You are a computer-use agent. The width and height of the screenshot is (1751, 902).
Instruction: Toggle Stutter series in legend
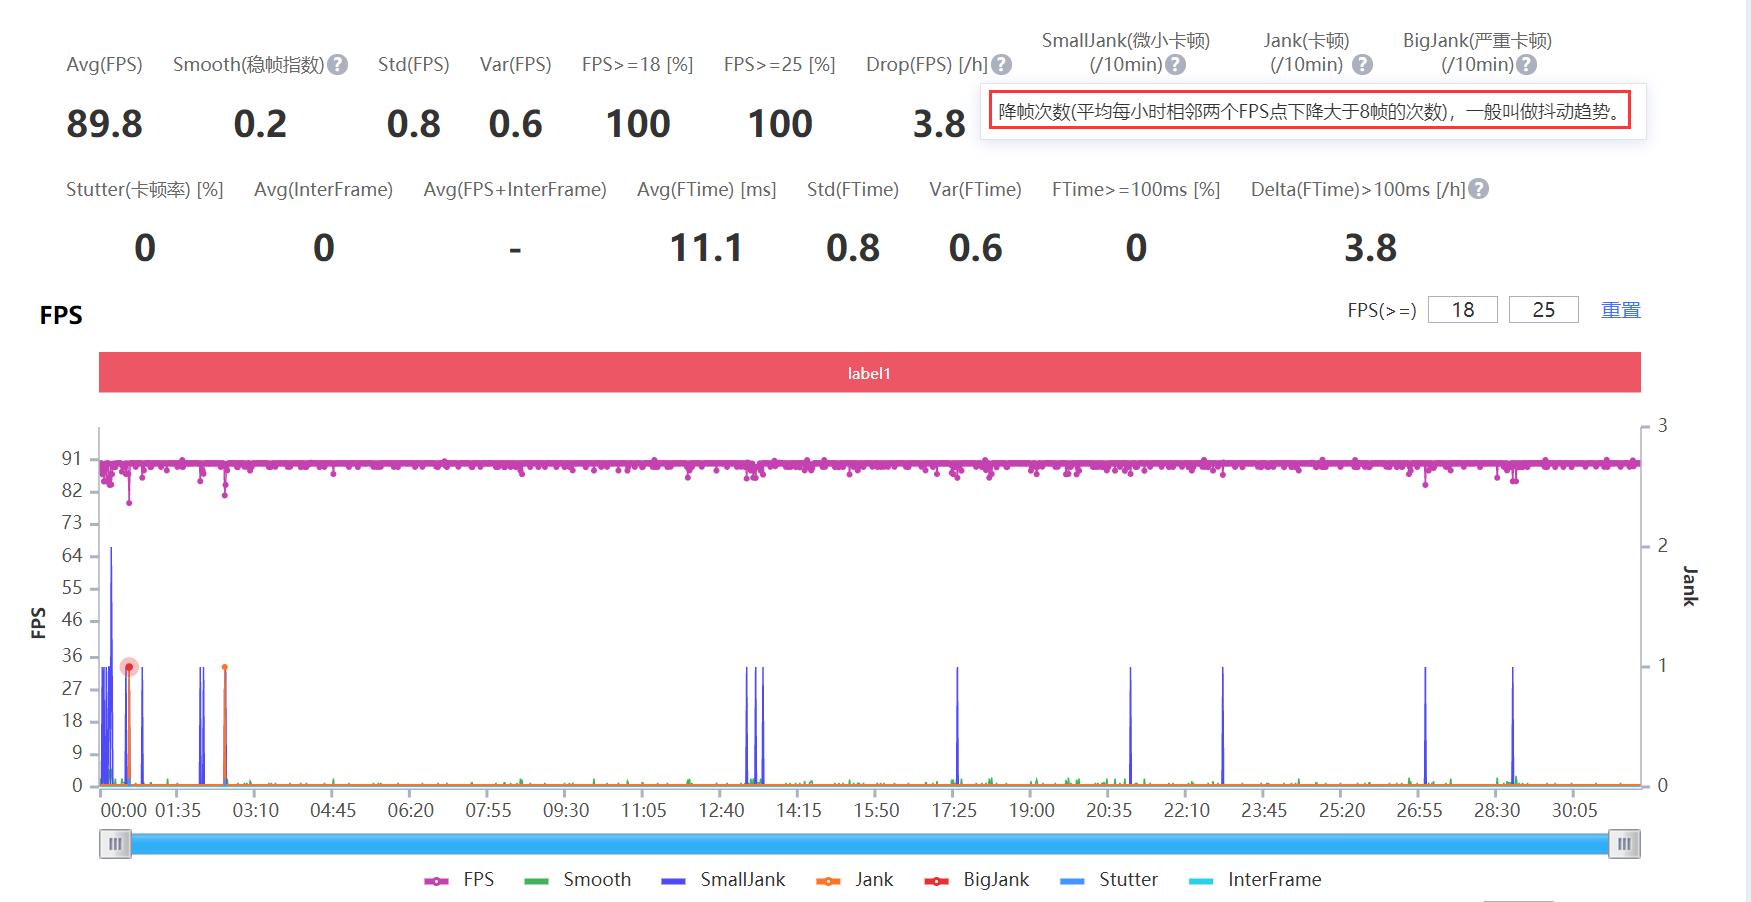pos(1109,880)
